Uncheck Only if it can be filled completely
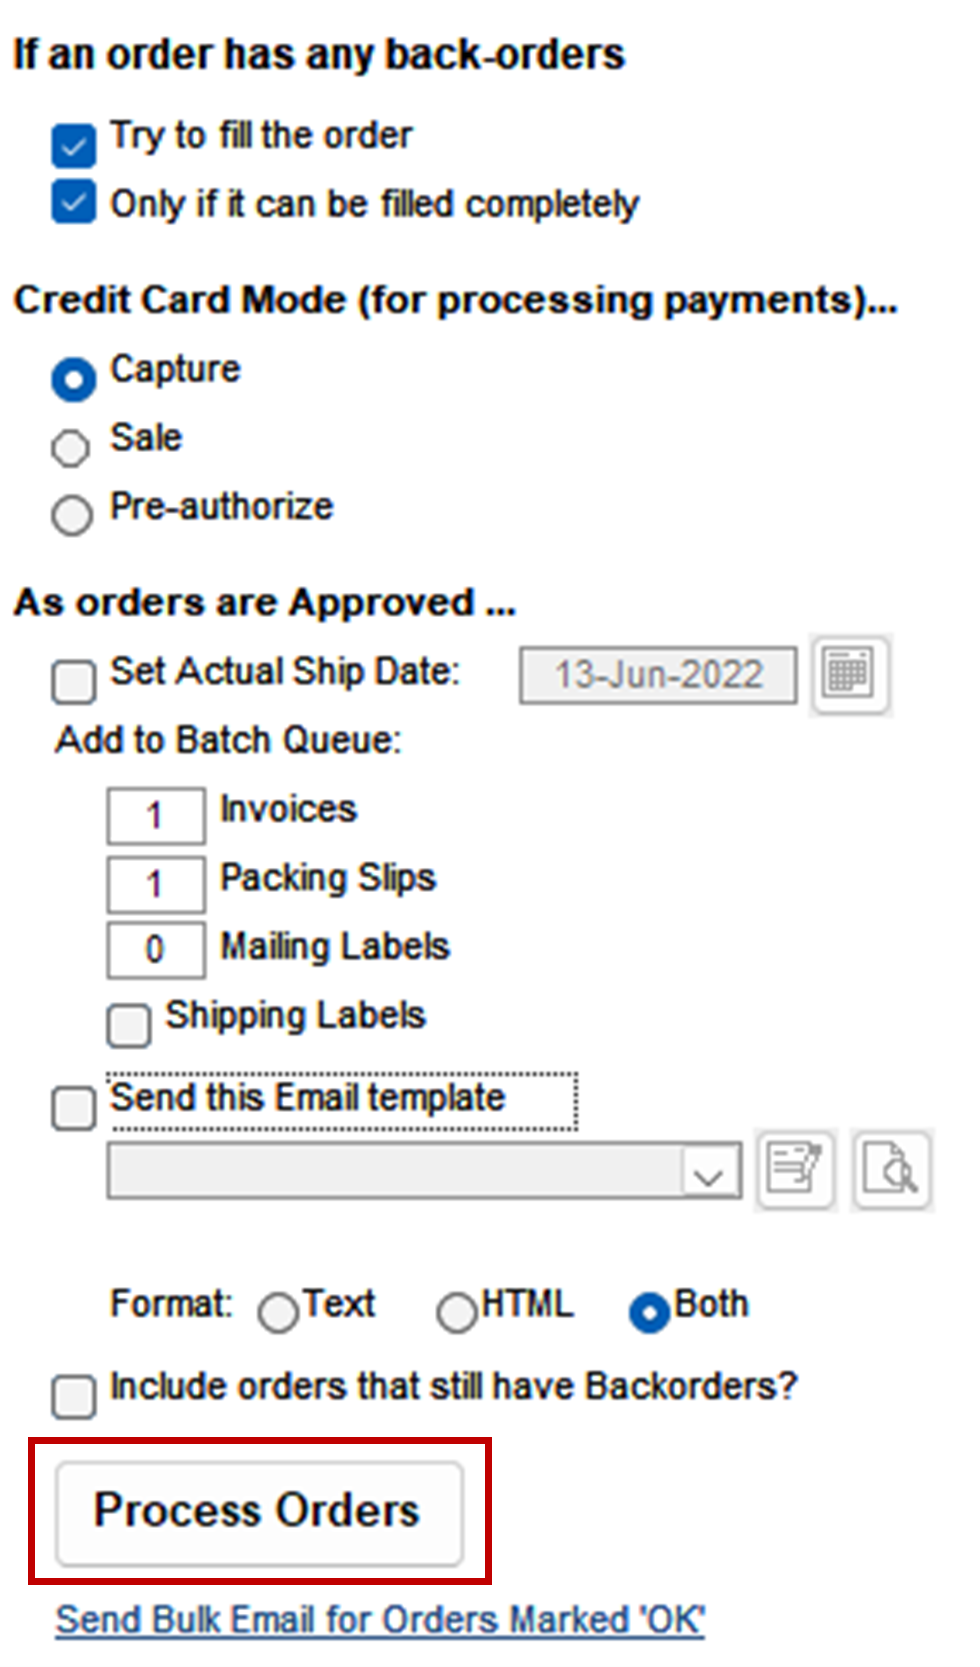This screenshot has height=1667, width=980. (73, 203)
